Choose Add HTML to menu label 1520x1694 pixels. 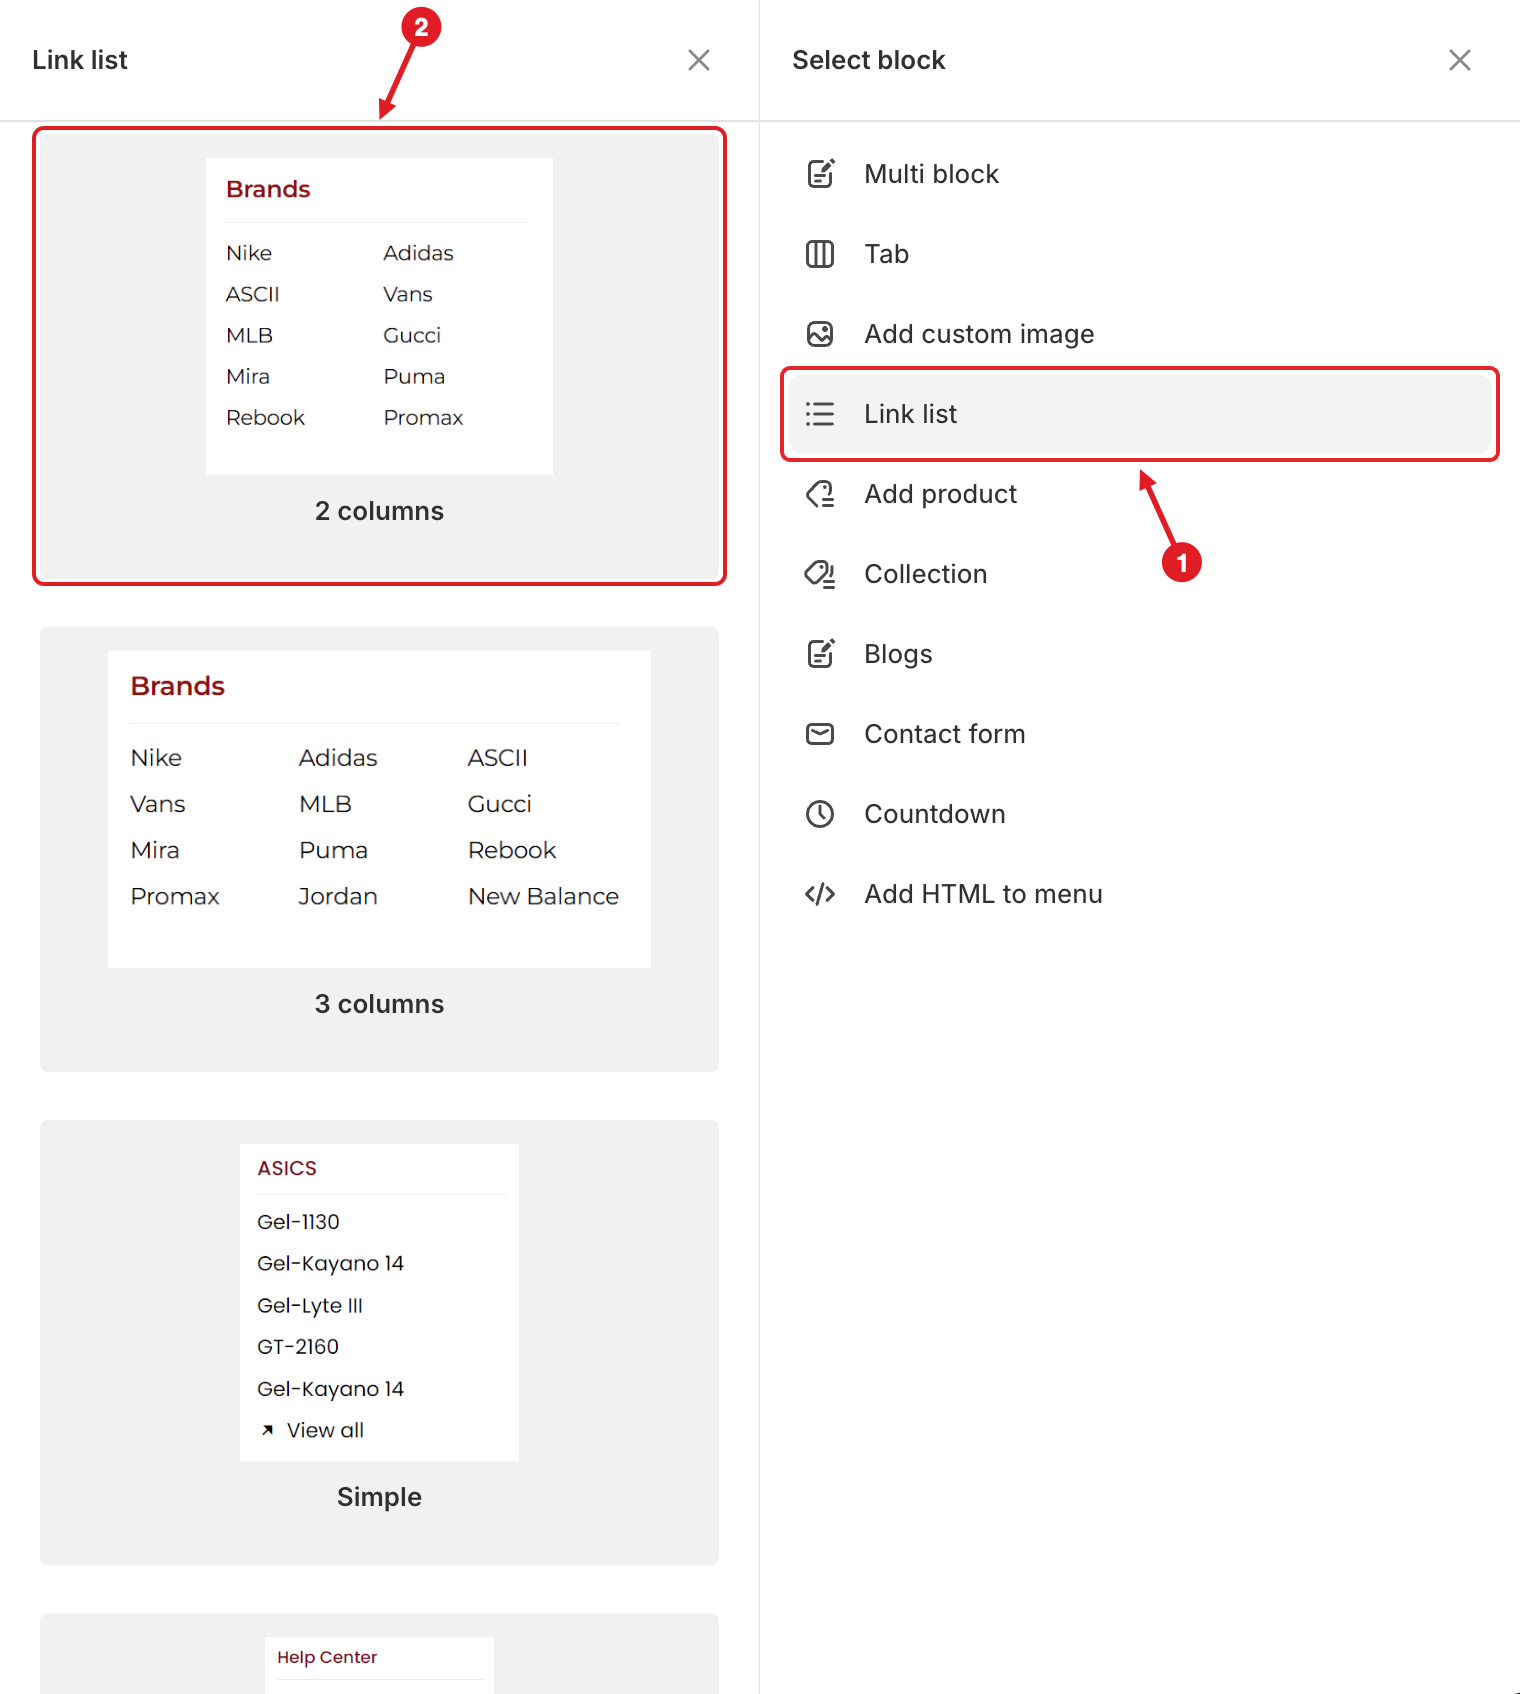[983, 894]
